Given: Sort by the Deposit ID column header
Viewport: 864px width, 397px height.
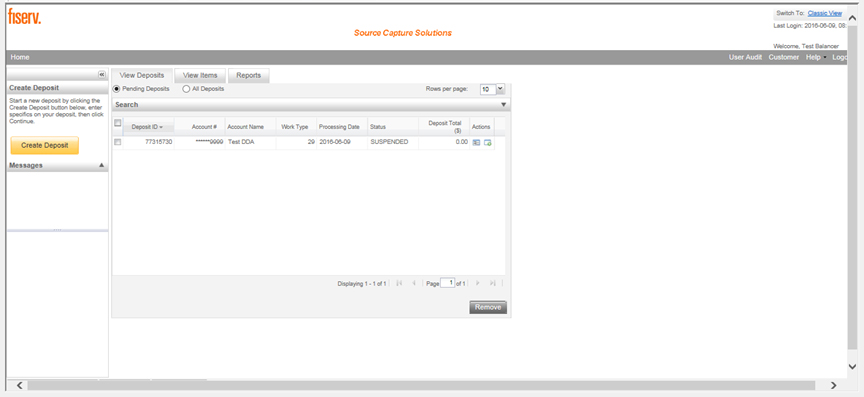Looking at the screenshot, I should tap(149, 127).
